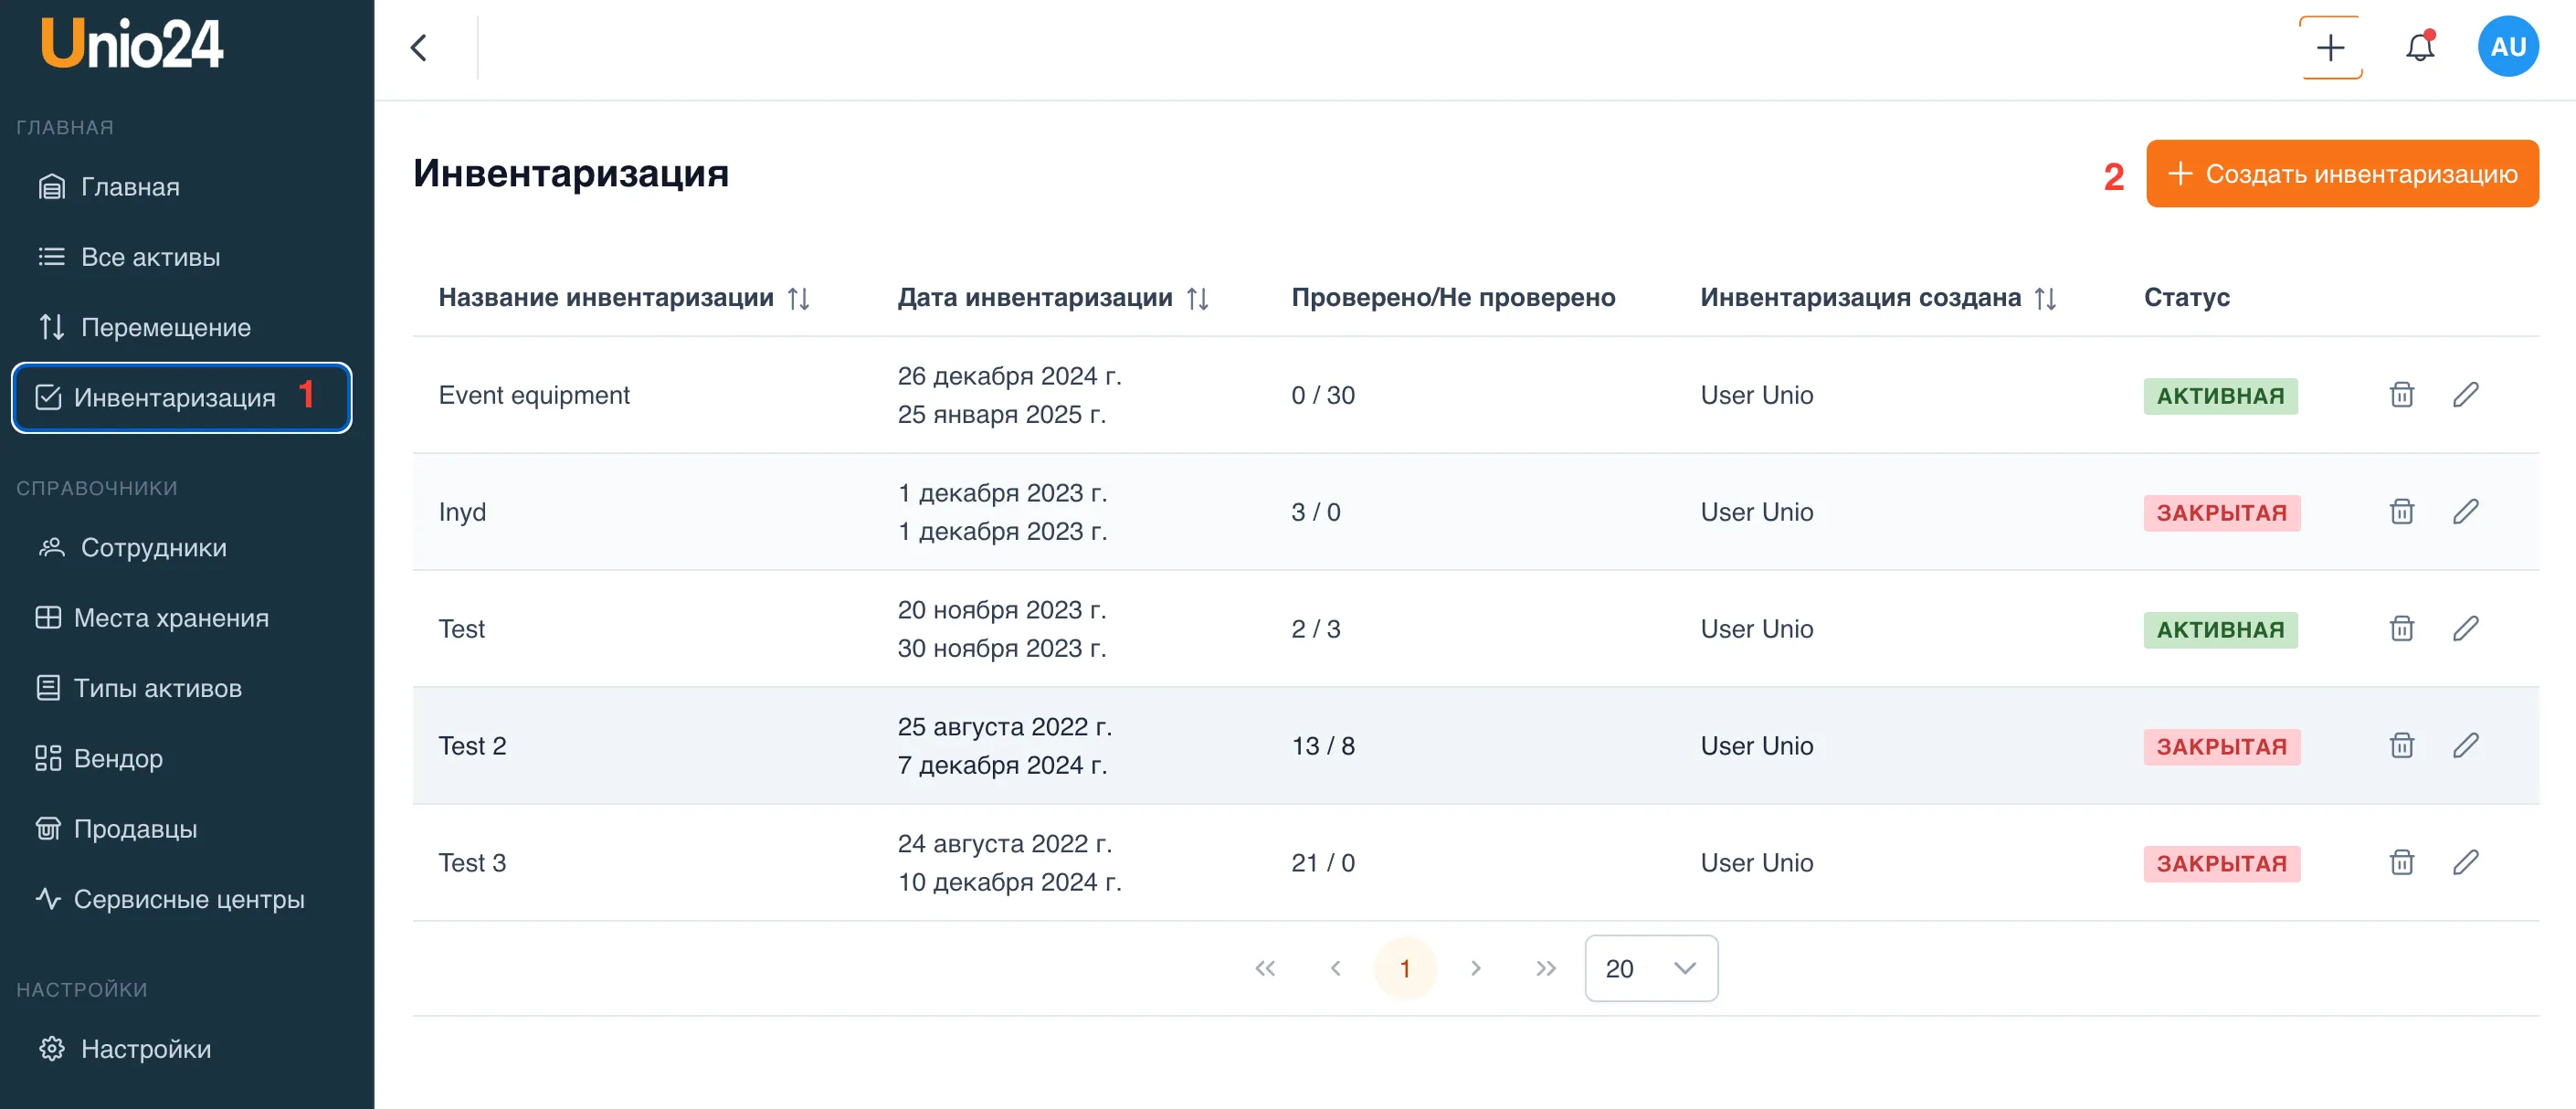Open rows-per-page dropdown showing 20
Image resolution: width=2576 pixels, height=1109 pixels.
tap(1650, 968)
